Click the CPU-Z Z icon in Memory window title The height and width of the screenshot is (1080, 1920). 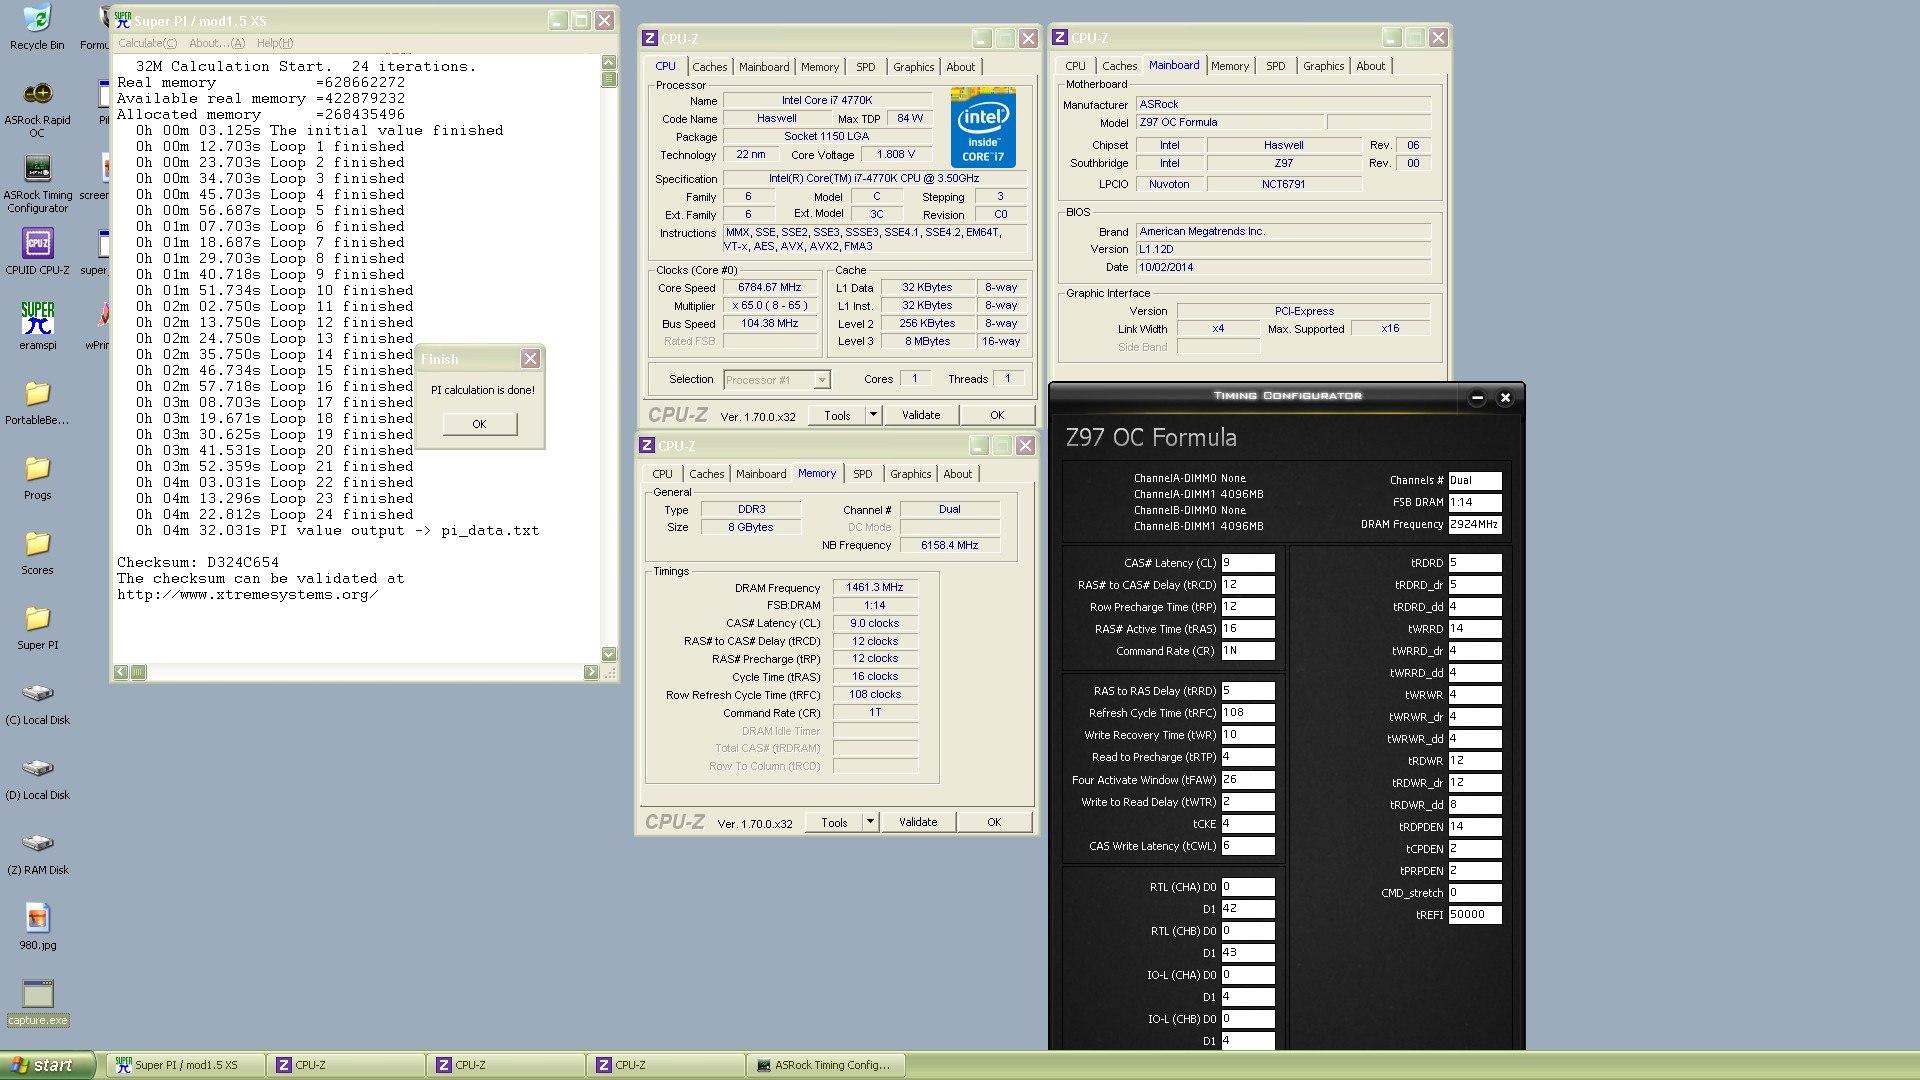[647, 445]
